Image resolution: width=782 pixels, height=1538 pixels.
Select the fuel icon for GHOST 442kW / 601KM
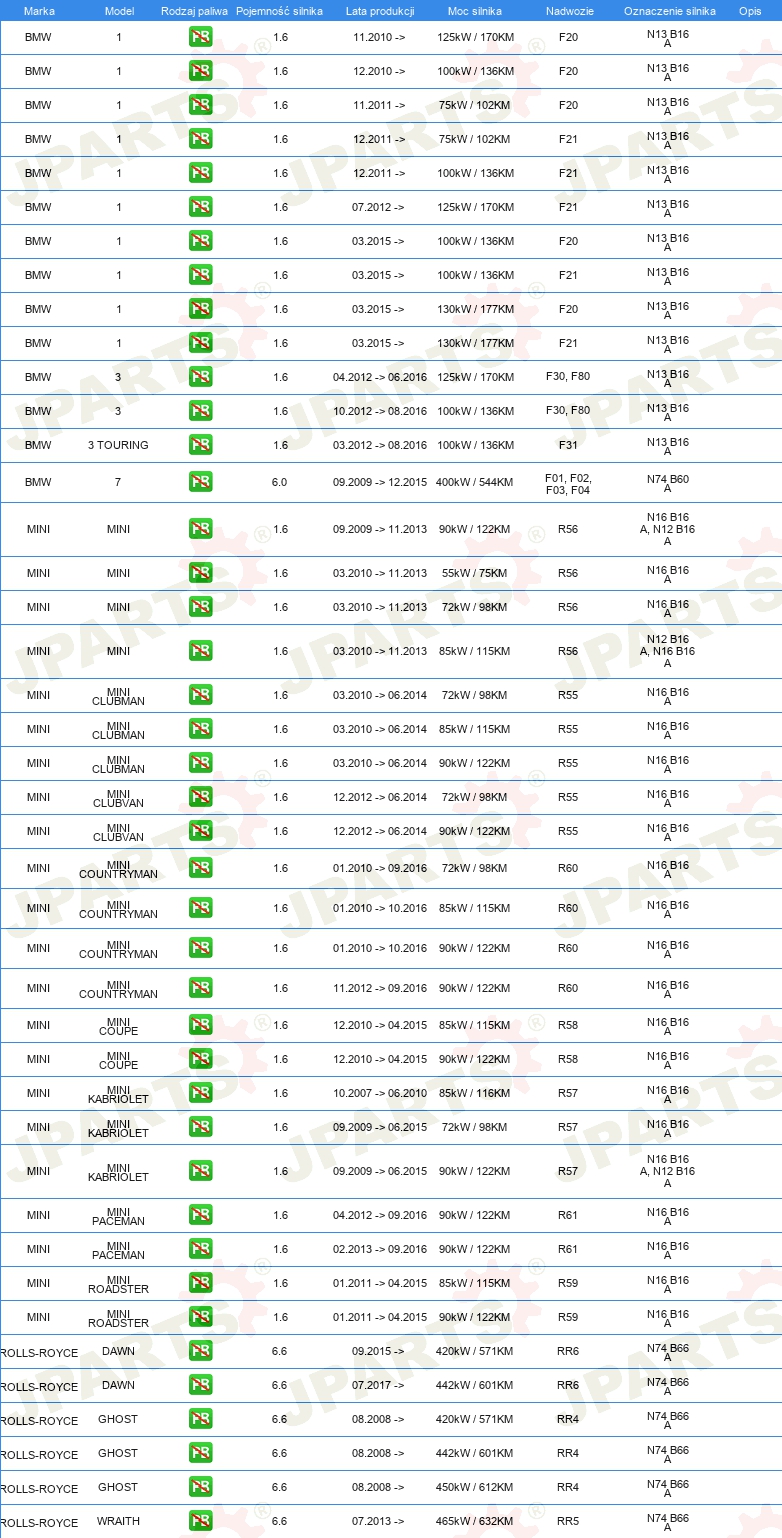(x=200, y=1453)
